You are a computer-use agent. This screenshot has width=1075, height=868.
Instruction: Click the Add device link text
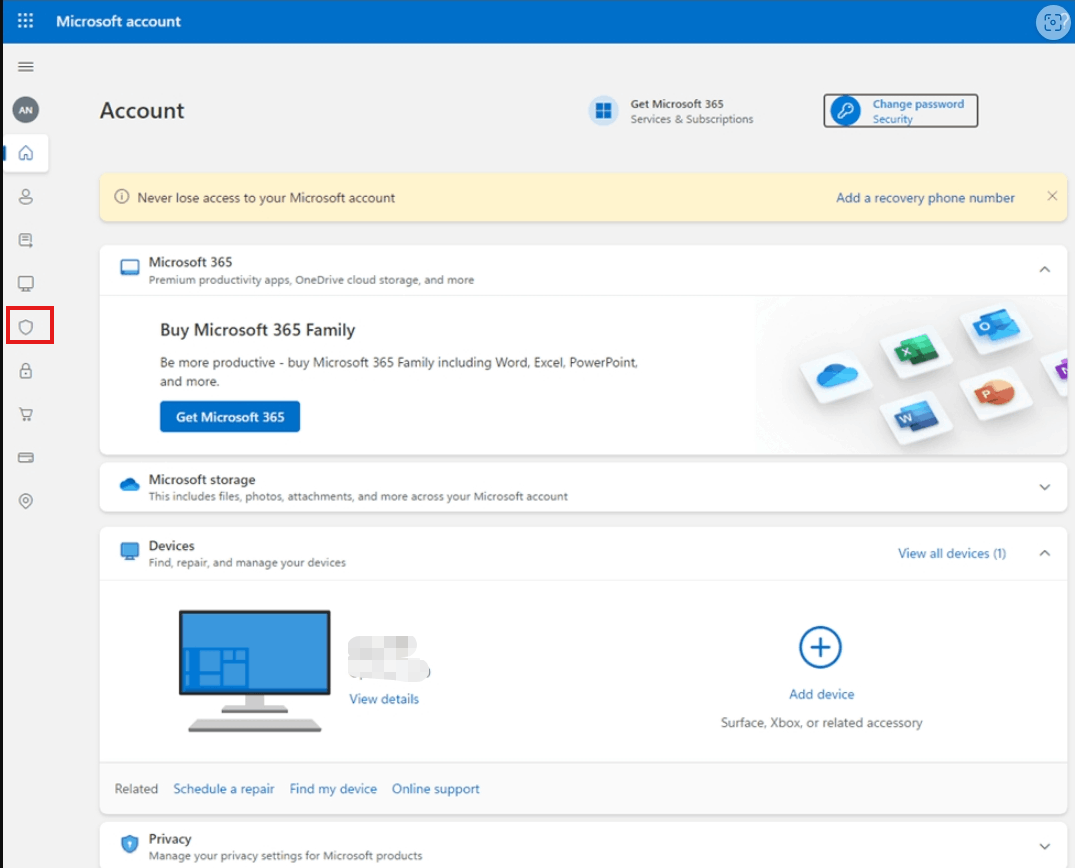821,694
